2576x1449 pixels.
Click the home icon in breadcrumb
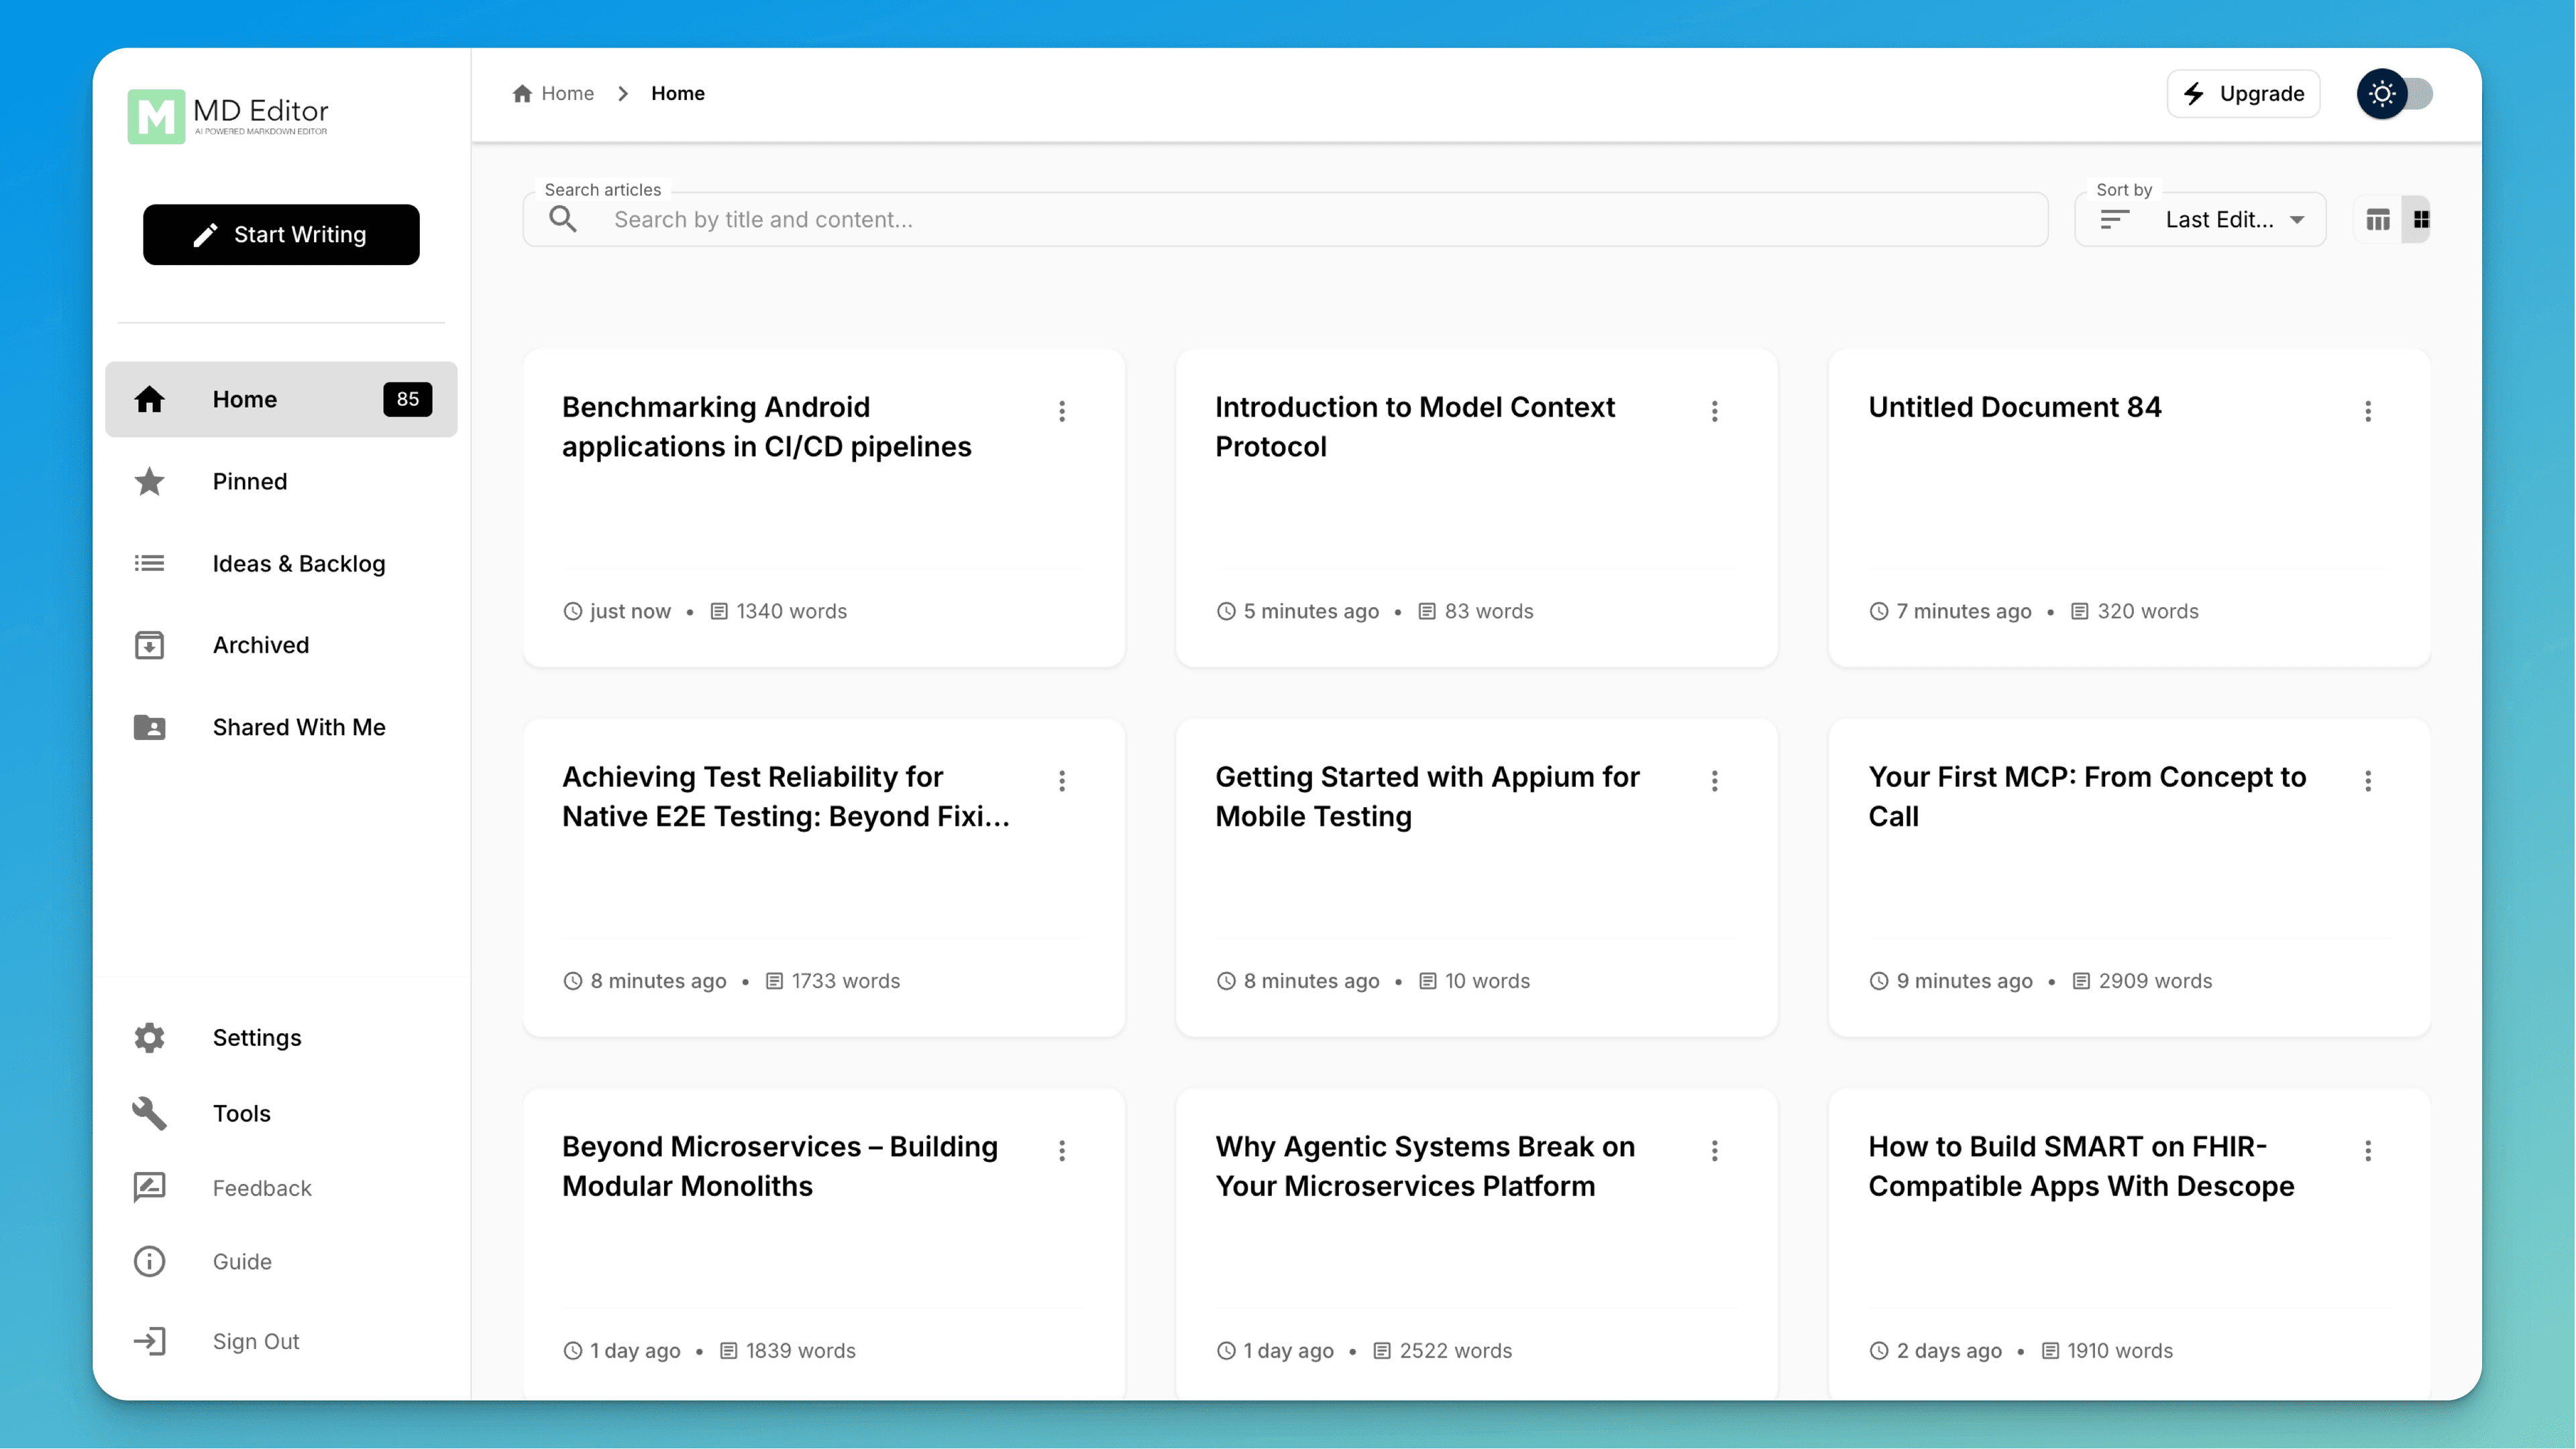pyautogui.click(x=522, y=93)
